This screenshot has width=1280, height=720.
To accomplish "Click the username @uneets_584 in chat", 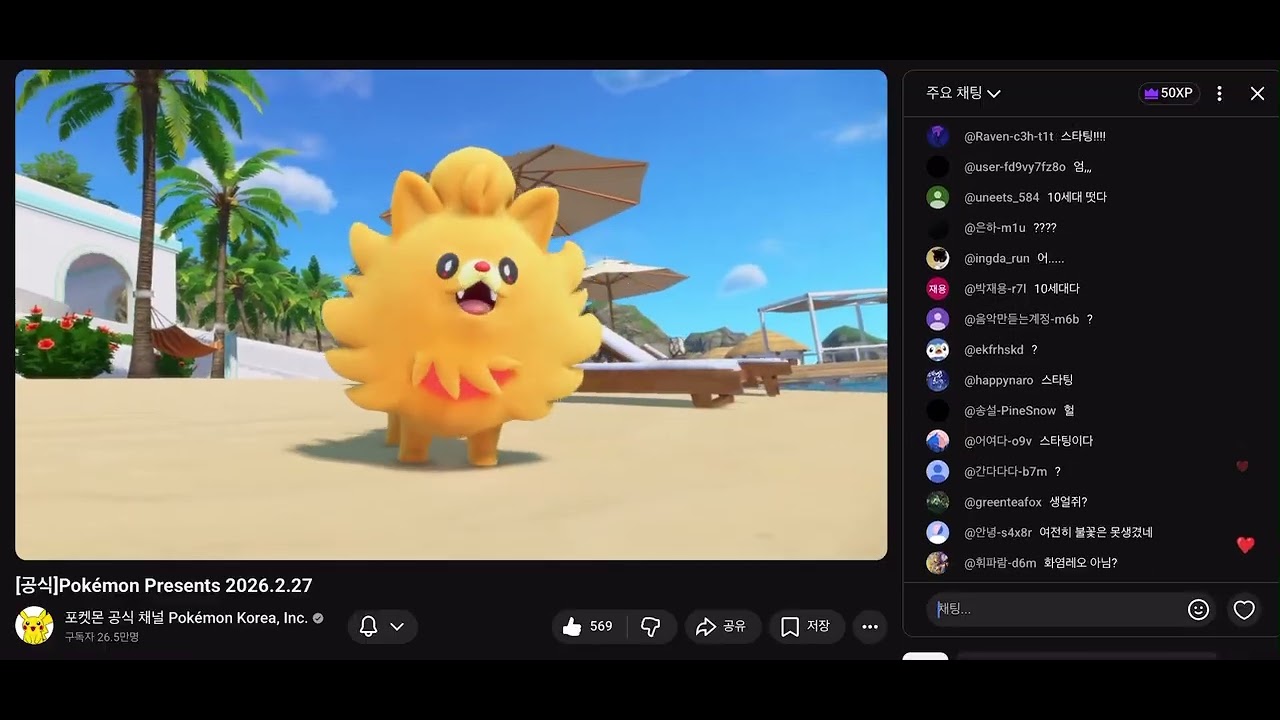I will click(x=1001, y=197).
